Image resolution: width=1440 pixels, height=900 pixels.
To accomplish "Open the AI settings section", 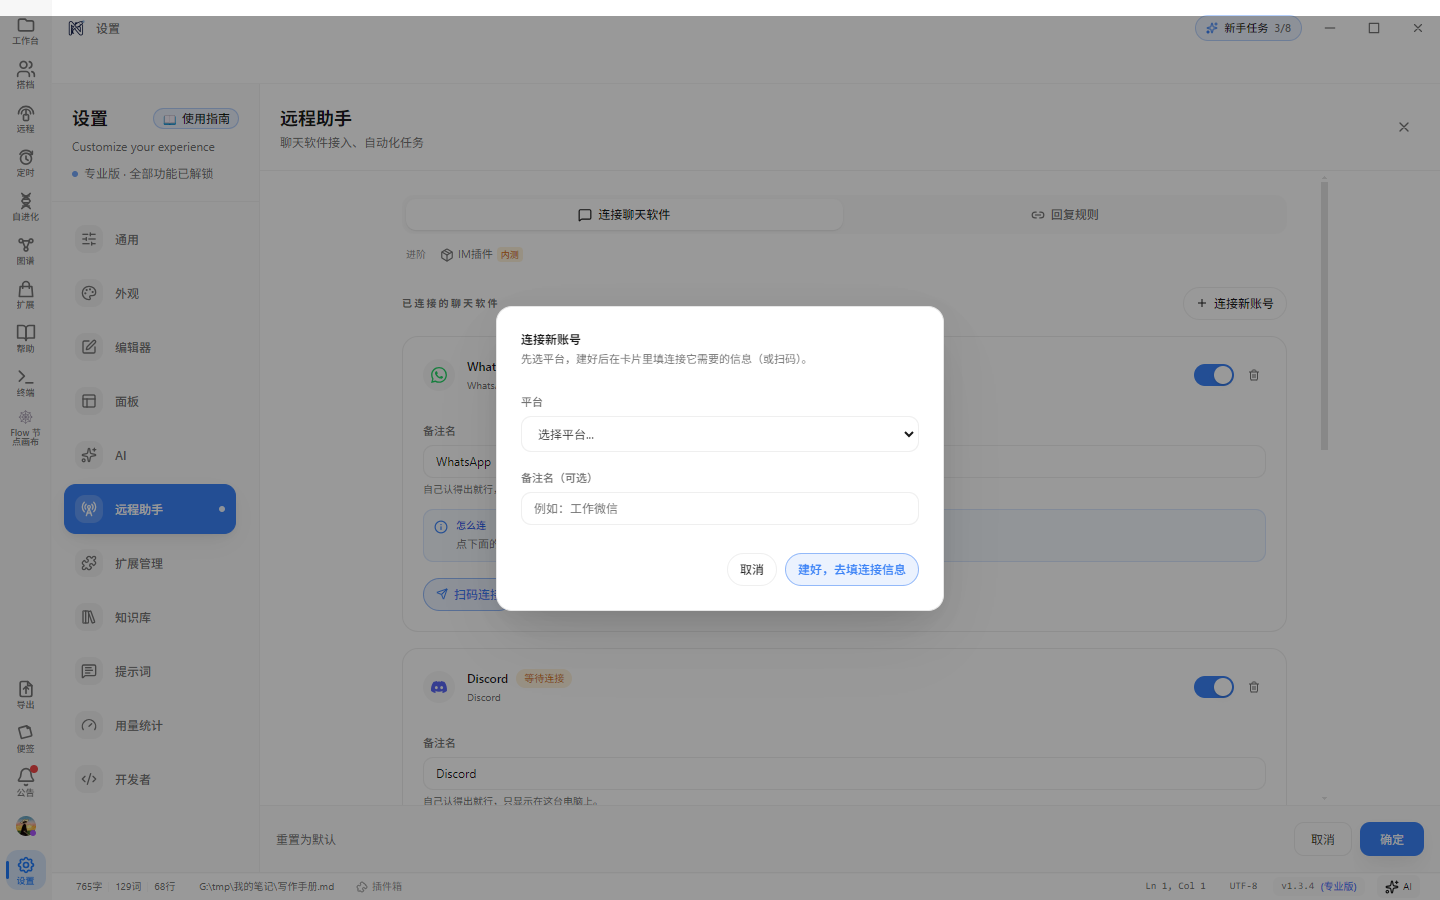I will click(150, 456).
